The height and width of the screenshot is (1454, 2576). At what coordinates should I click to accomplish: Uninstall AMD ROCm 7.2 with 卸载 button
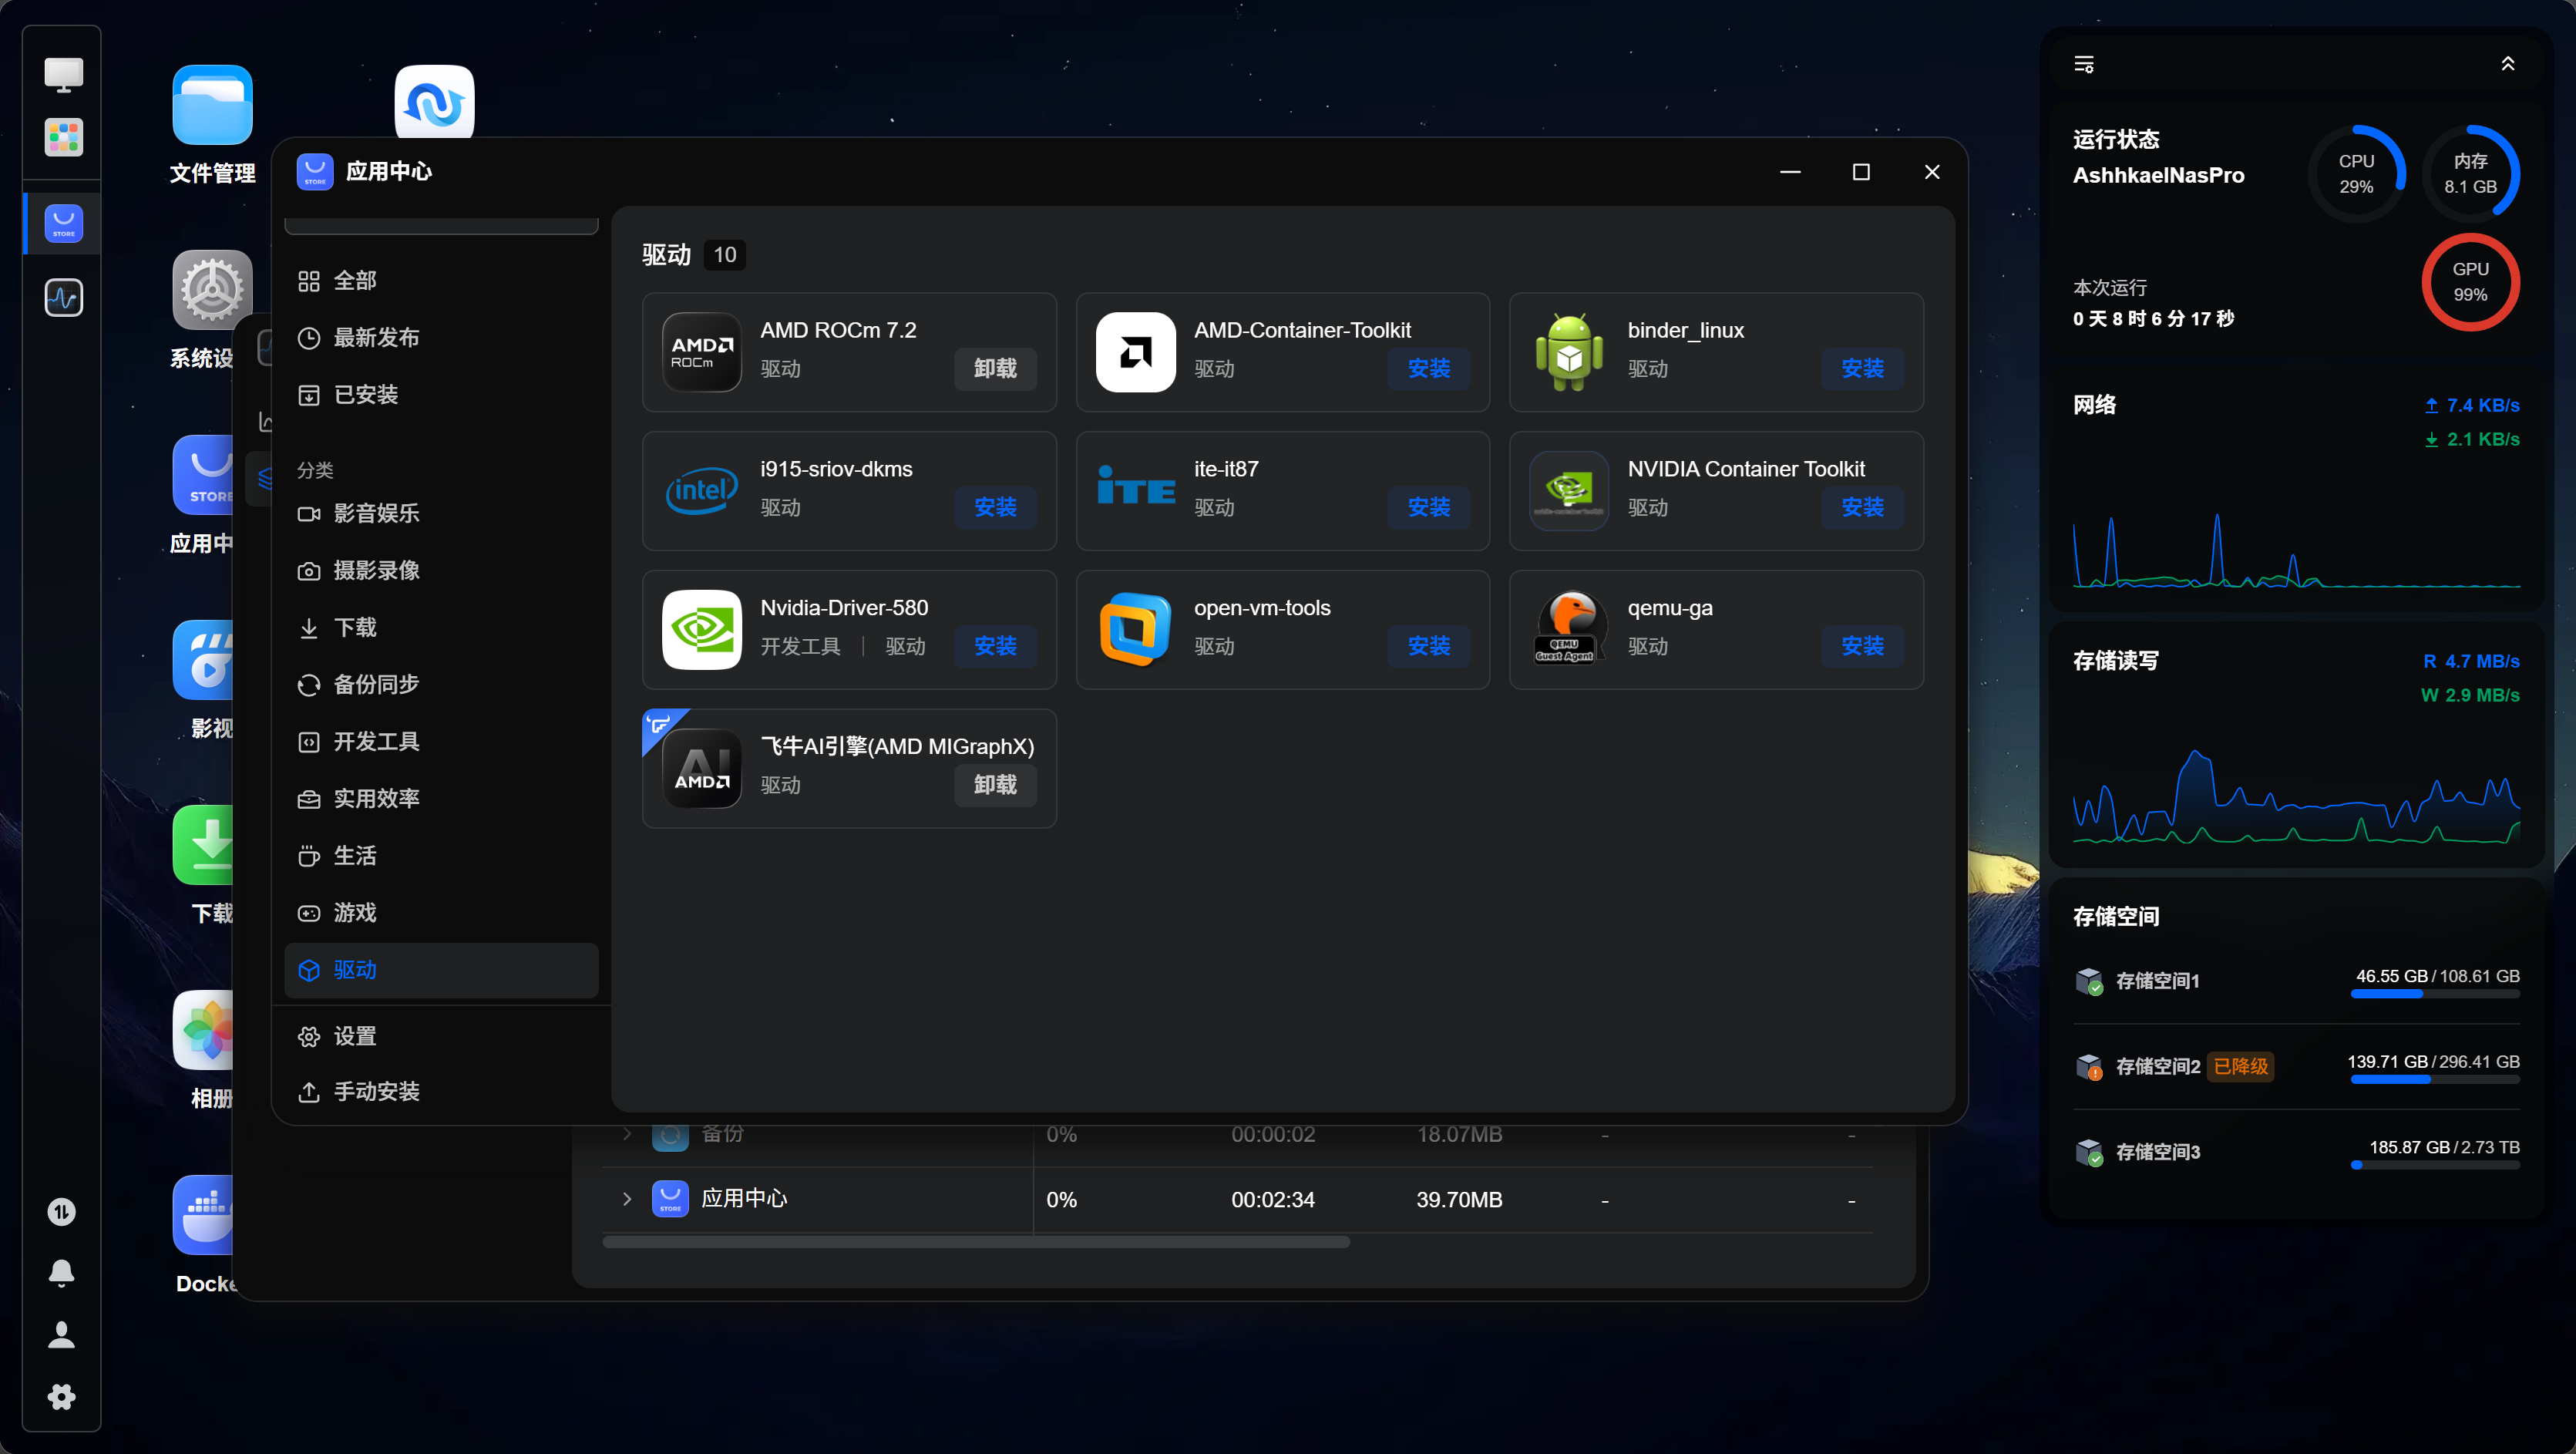995,369
